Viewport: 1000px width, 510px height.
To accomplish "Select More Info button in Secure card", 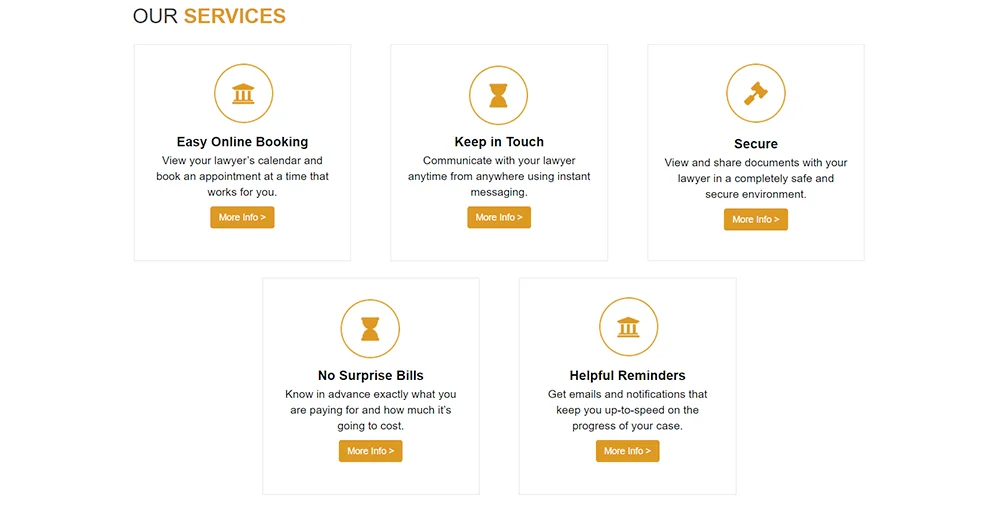I will click(756, 219).
